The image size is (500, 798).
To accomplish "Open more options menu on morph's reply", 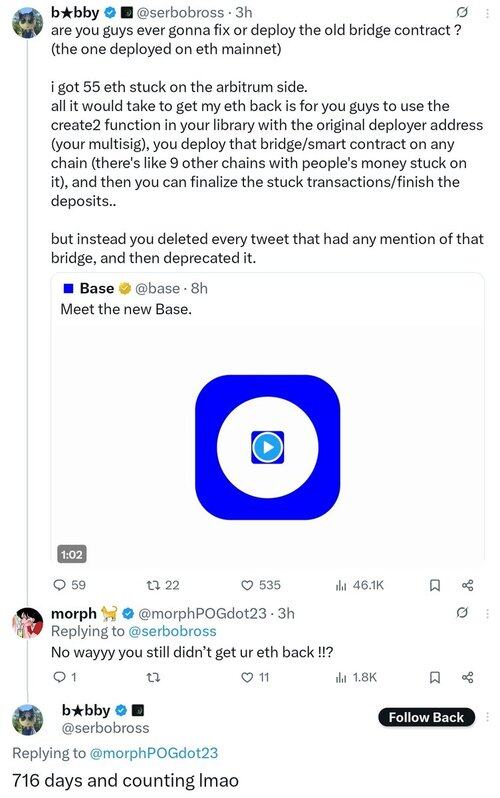I will [487, 614].
